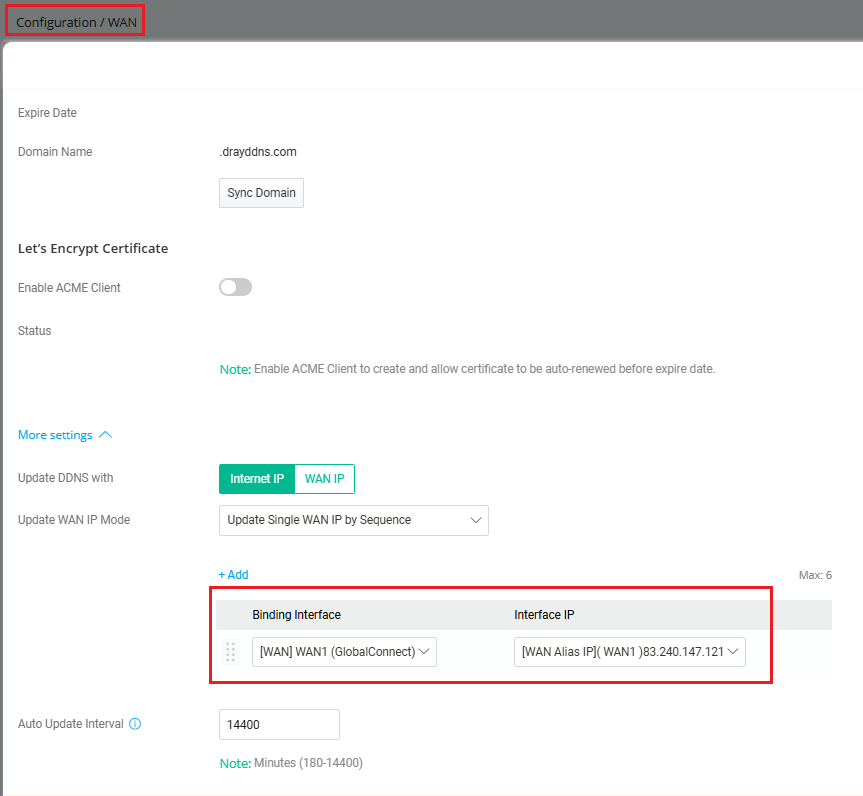The width and height of the screenshot is (863, 796).
Task: Enable the ACME Client toggle
Action: coord(235,288)
